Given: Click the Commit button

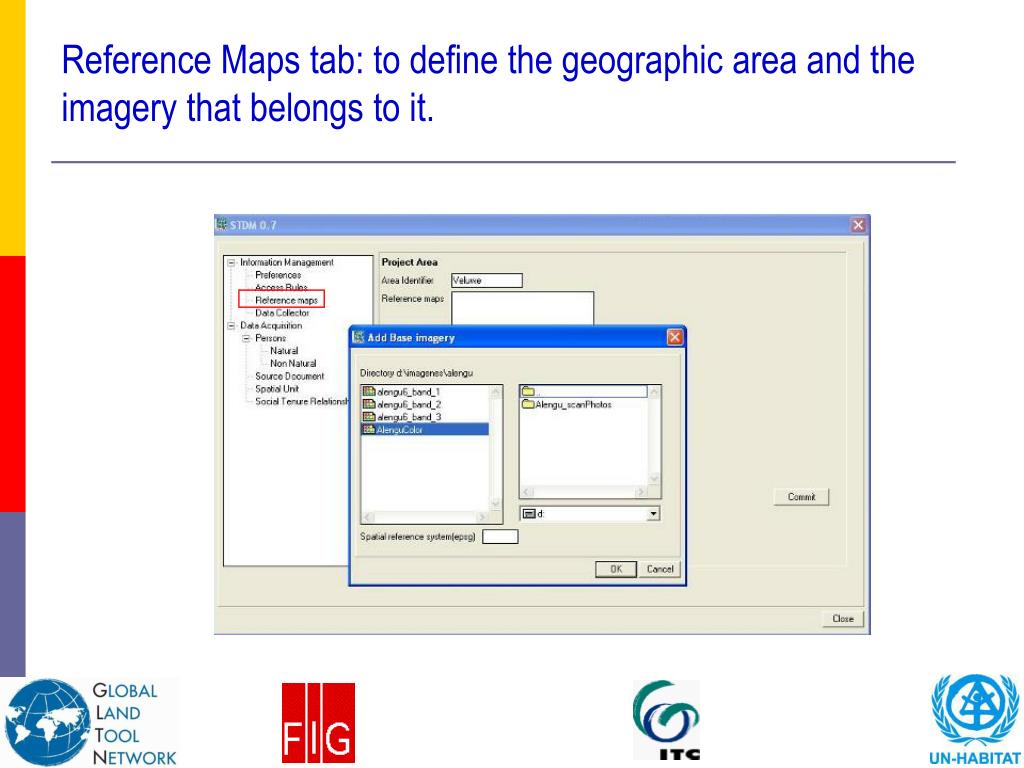Looking at the screenshot, I should 801,497.
